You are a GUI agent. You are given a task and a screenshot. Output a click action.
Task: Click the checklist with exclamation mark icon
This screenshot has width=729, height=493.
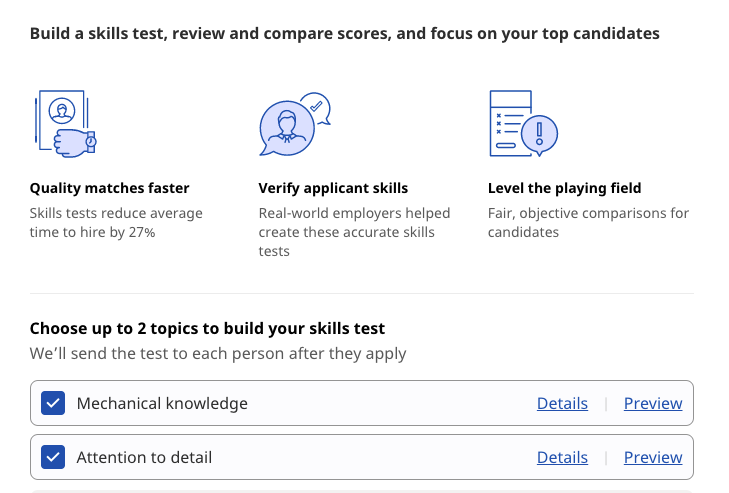click(x=521, y=124)
